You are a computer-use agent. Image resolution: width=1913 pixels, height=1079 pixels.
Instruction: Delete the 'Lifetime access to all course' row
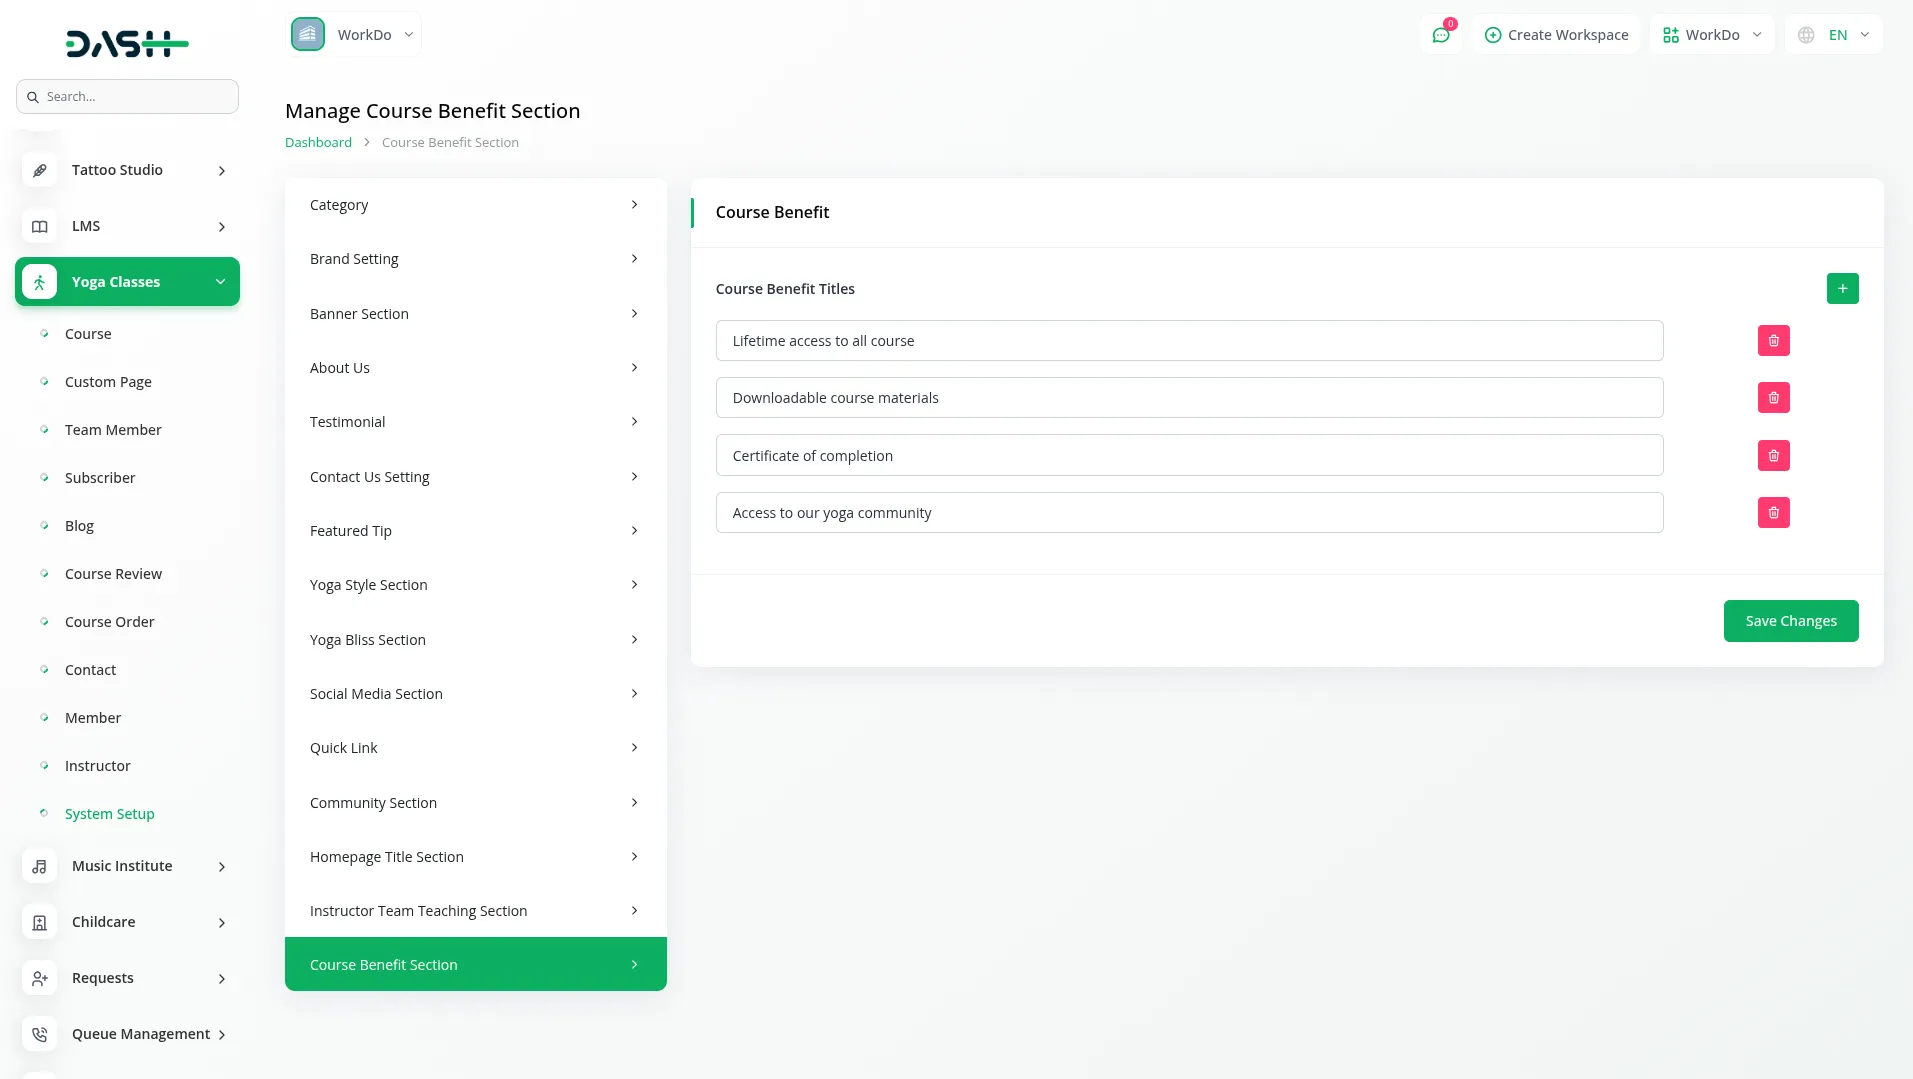click(x=1773, y=341)
